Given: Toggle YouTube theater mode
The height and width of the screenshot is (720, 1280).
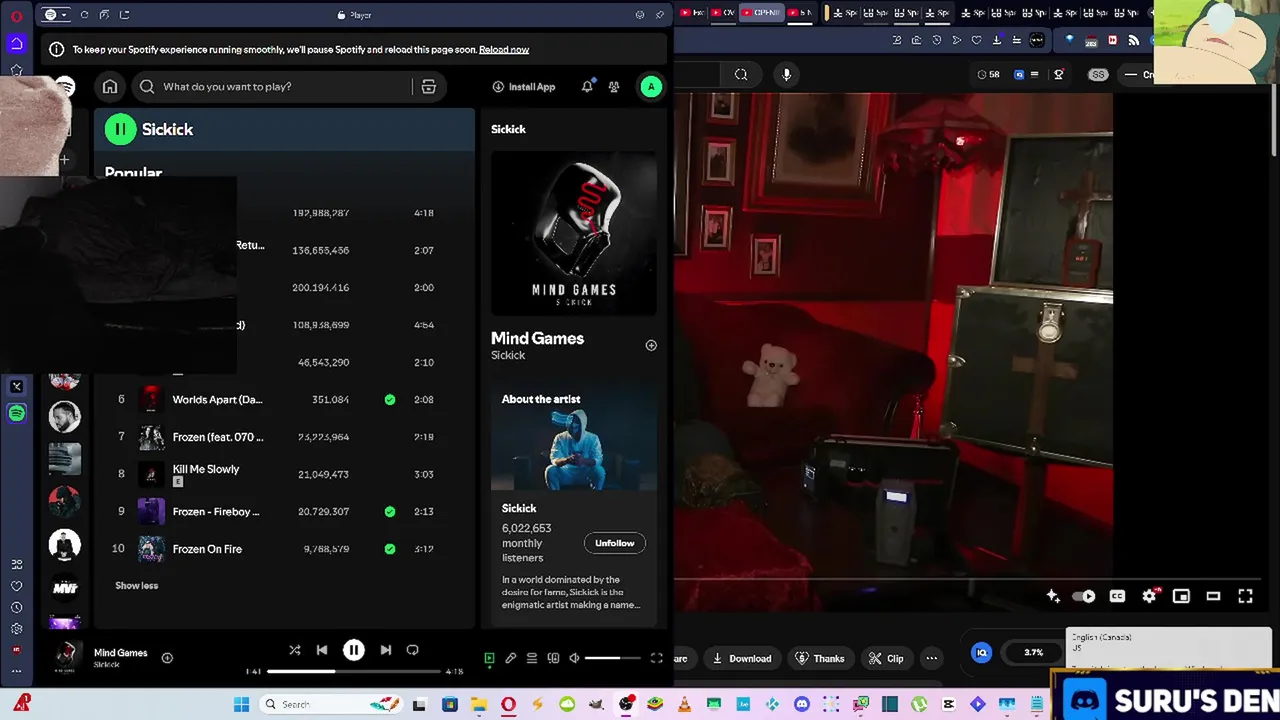Looking at the screenshot, I should [1213, 596].
